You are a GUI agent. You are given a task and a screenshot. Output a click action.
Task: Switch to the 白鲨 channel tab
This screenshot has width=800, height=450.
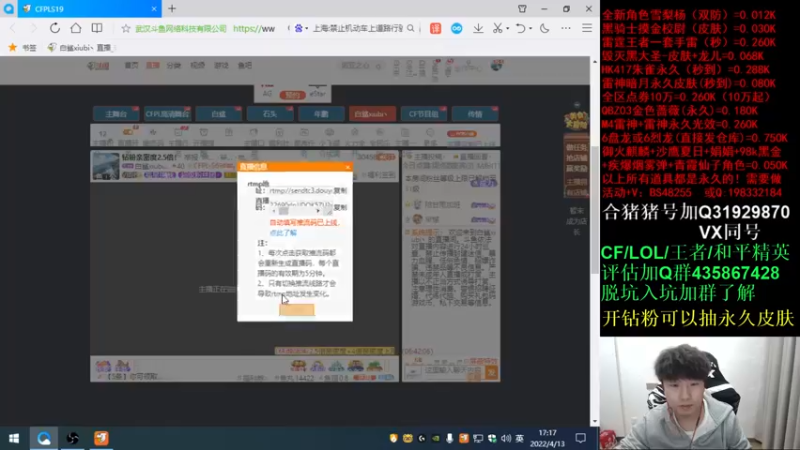pyautogui.click(x=218, y=114)
